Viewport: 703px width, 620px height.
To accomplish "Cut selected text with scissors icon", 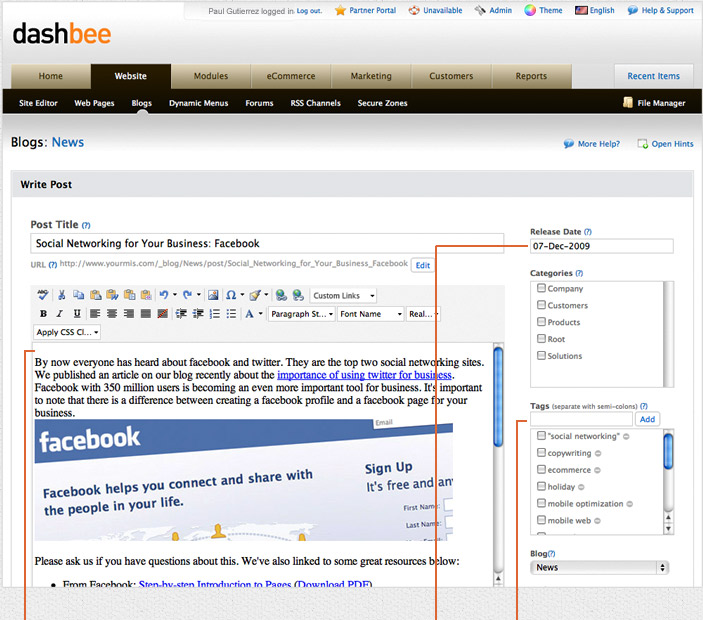I will 61,295.
